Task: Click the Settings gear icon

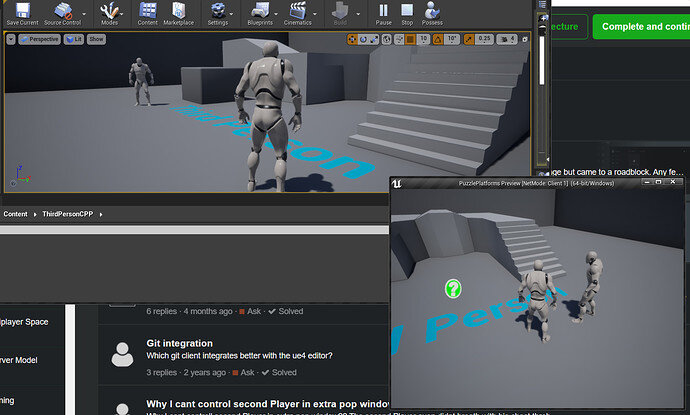Action: (x=218, y=14)
